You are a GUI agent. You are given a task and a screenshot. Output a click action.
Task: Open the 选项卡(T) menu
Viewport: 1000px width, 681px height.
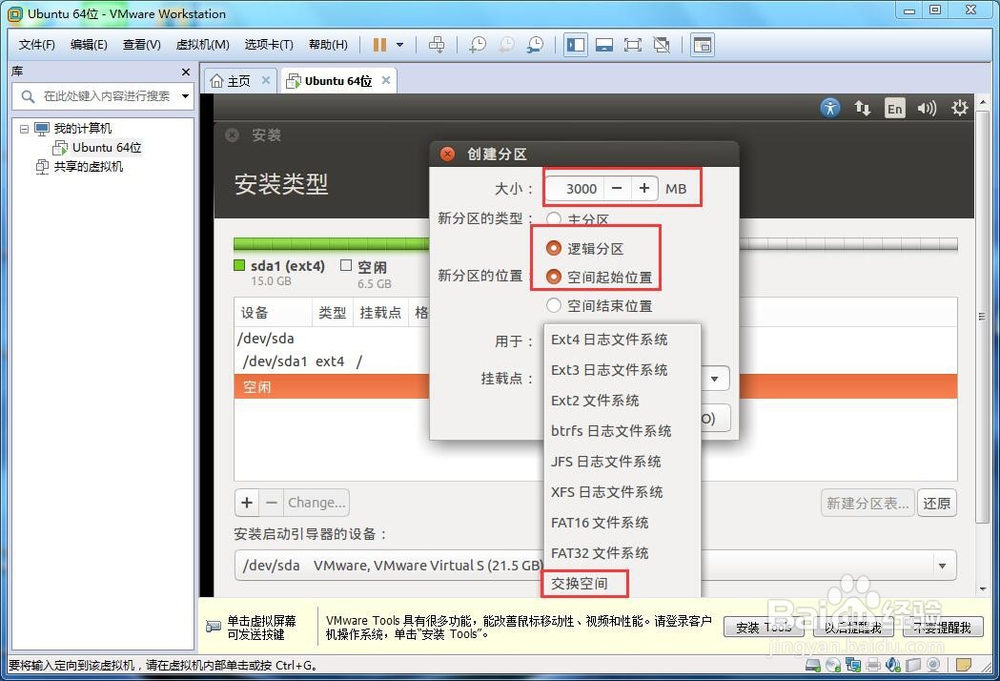tap(269, 45)
